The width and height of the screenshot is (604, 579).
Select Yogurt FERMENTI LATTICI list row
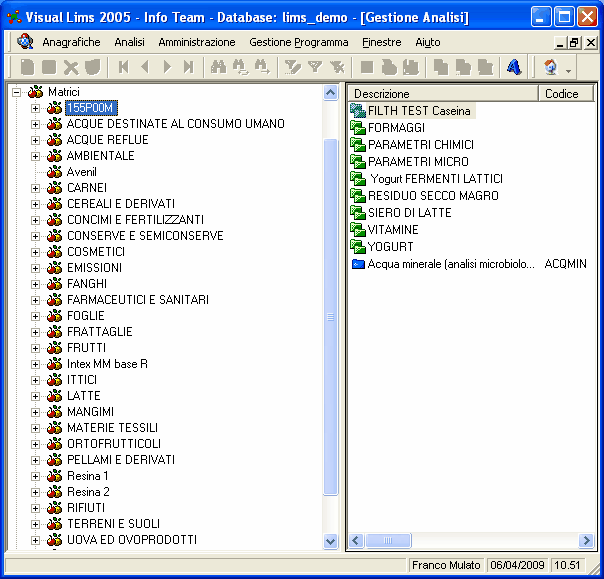(436, 178)
